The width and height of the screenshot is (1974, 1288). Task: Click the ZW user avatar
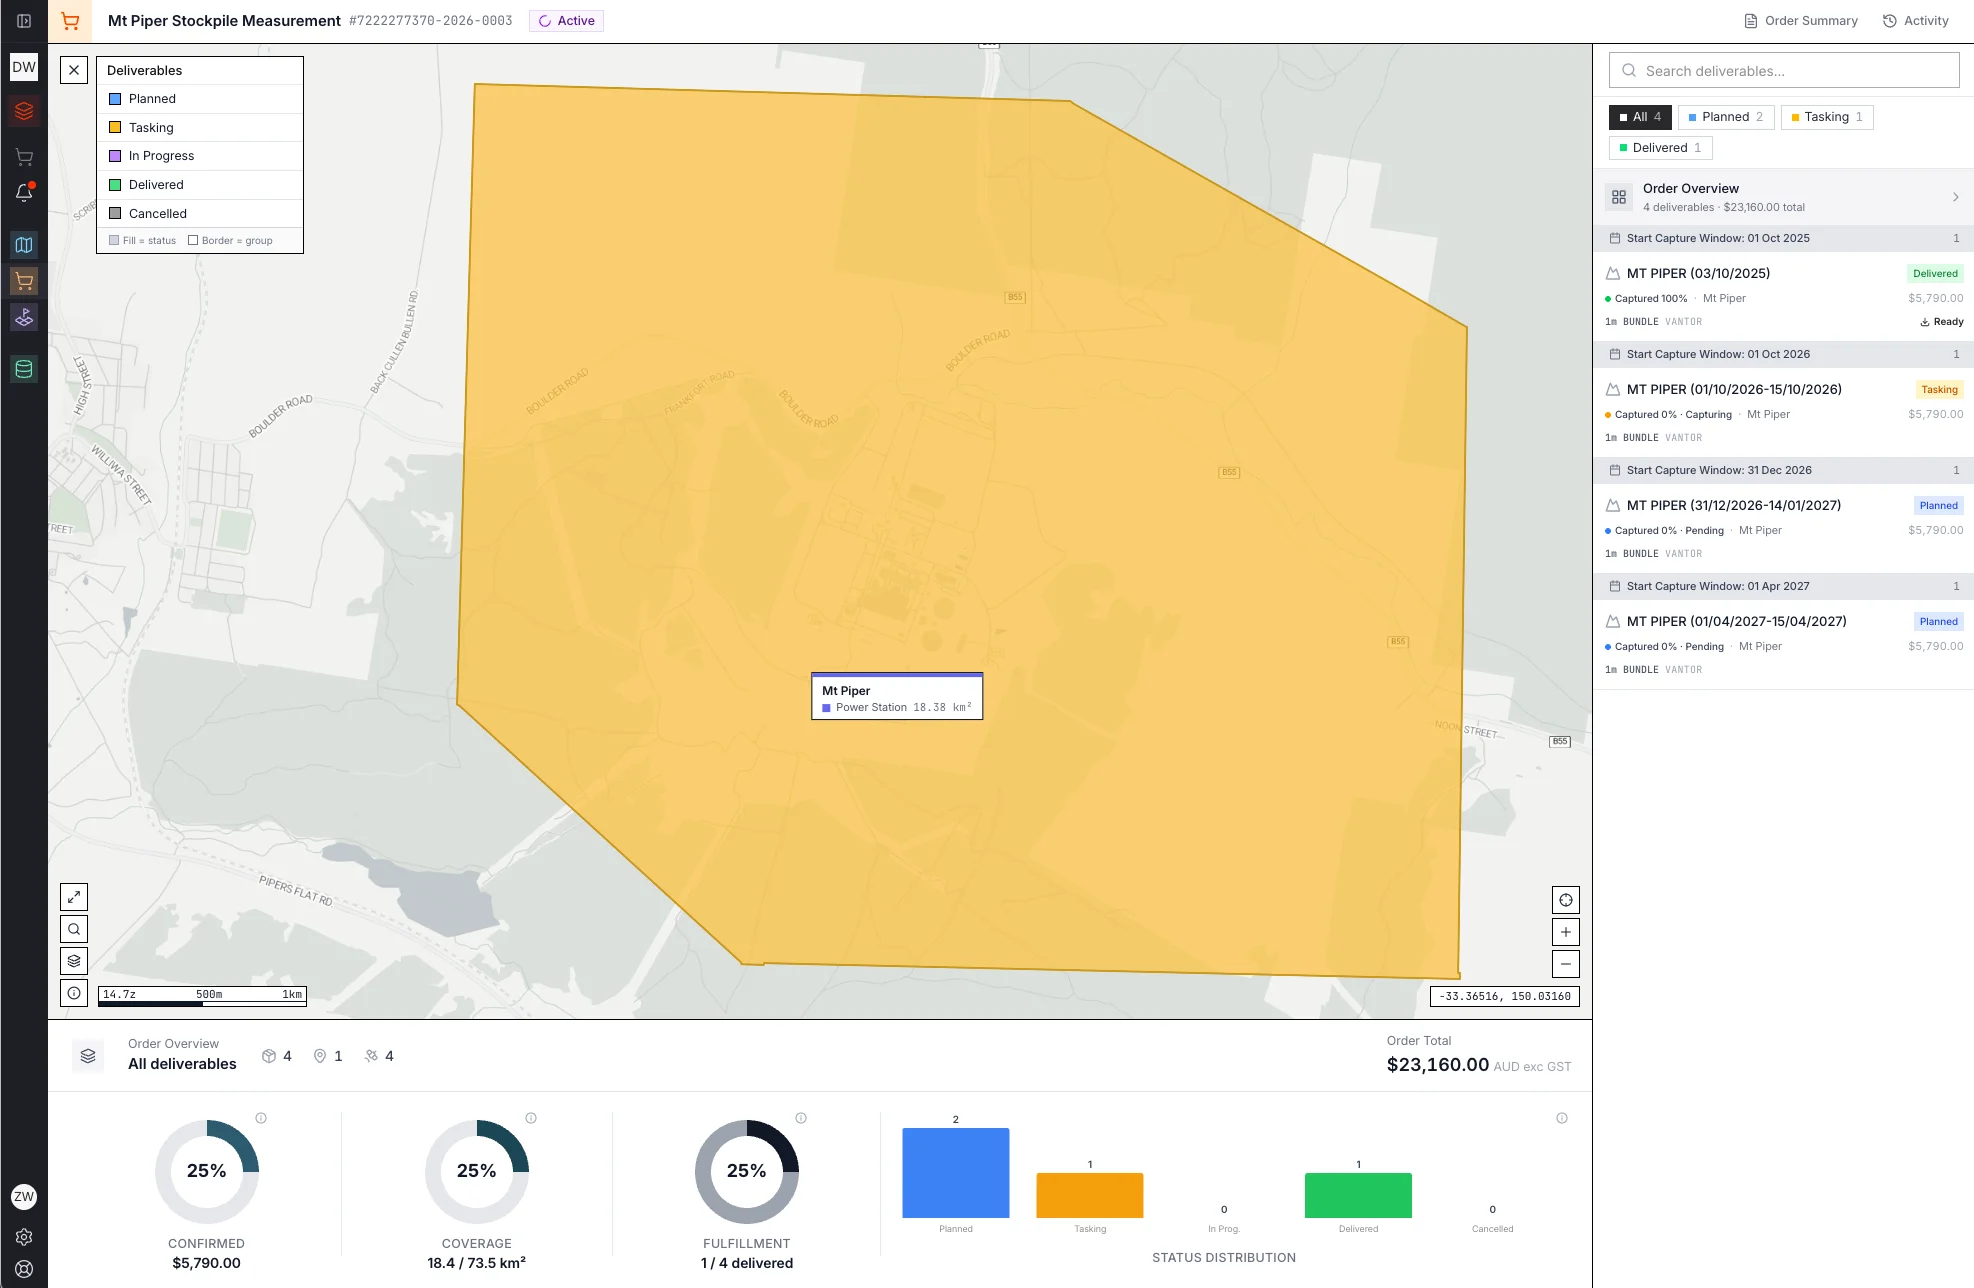(24, 1197)
